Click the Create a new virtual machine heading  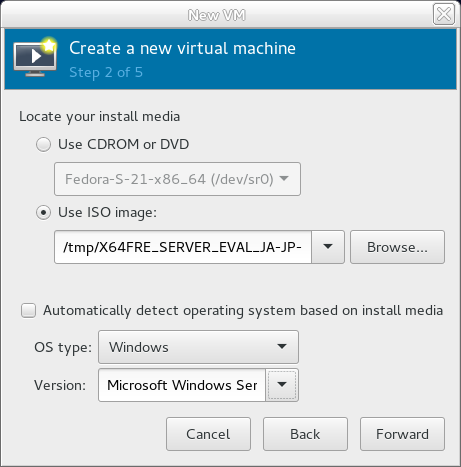coord(182,48)
